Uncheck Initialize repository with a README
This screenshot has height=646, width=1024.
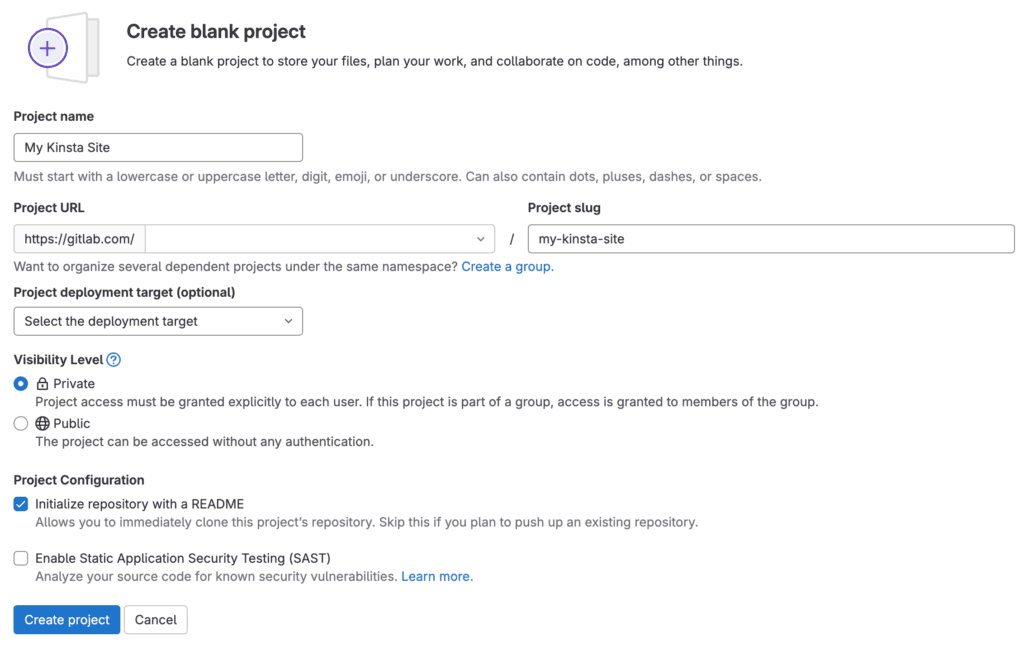click(20, 503)
